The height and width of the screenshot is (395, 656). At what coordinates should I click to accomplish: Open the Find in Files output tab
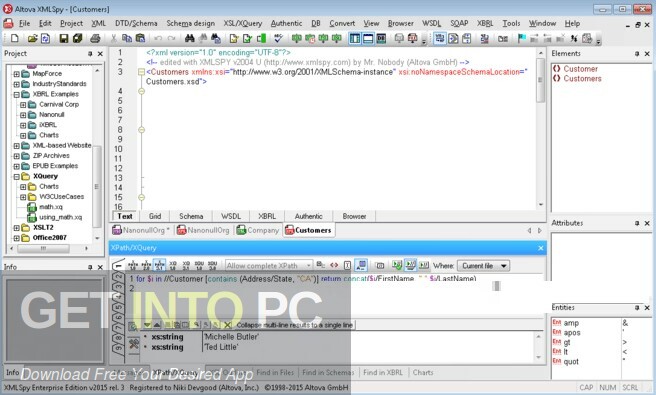(x=275, y=372)
